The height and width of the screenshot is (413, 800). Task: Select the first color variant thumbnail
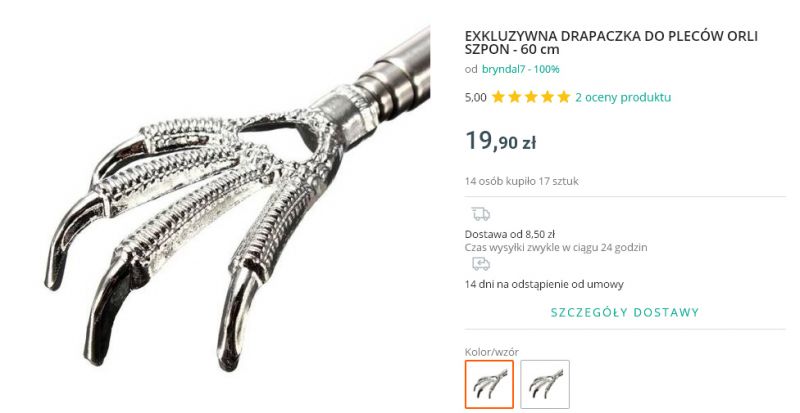click(489, 384)
